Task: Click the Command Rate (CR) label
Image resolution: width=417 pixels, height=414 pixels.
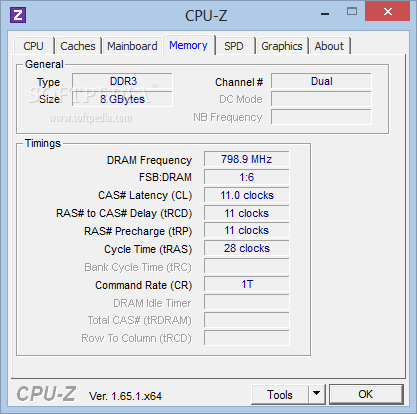Action: (144, 285)
